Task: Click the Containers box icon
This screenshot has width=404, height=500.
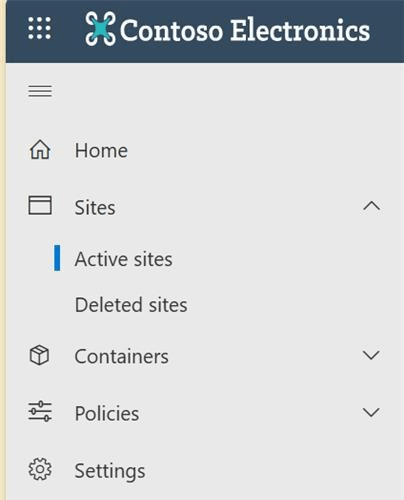Action: pyautogui.click(x=39, y=355)
